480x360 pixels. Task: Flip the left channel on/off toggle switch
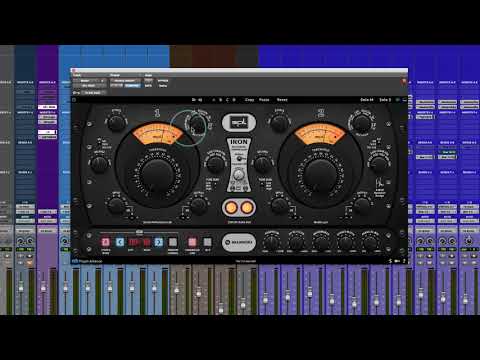[99, 142]
